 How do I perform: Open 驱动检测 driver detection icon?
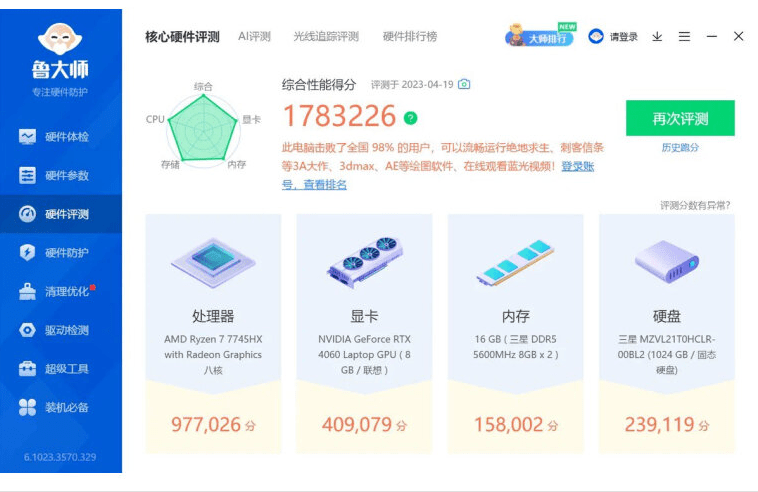[x=27, y=330]
